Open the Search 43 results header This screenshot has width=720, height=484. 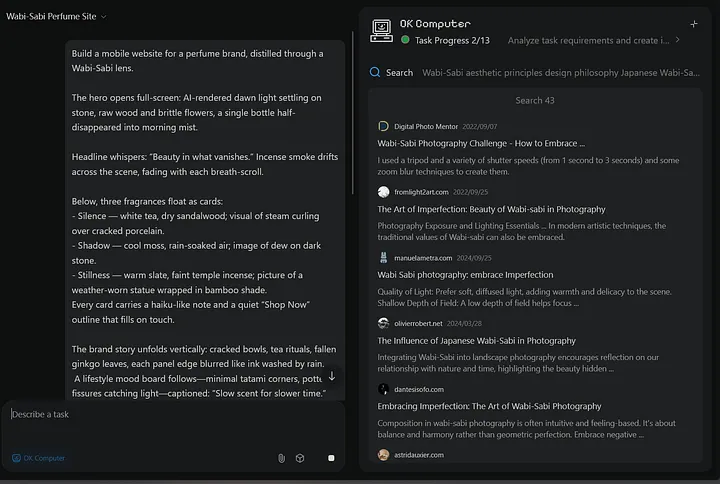(x=535, y=100)
